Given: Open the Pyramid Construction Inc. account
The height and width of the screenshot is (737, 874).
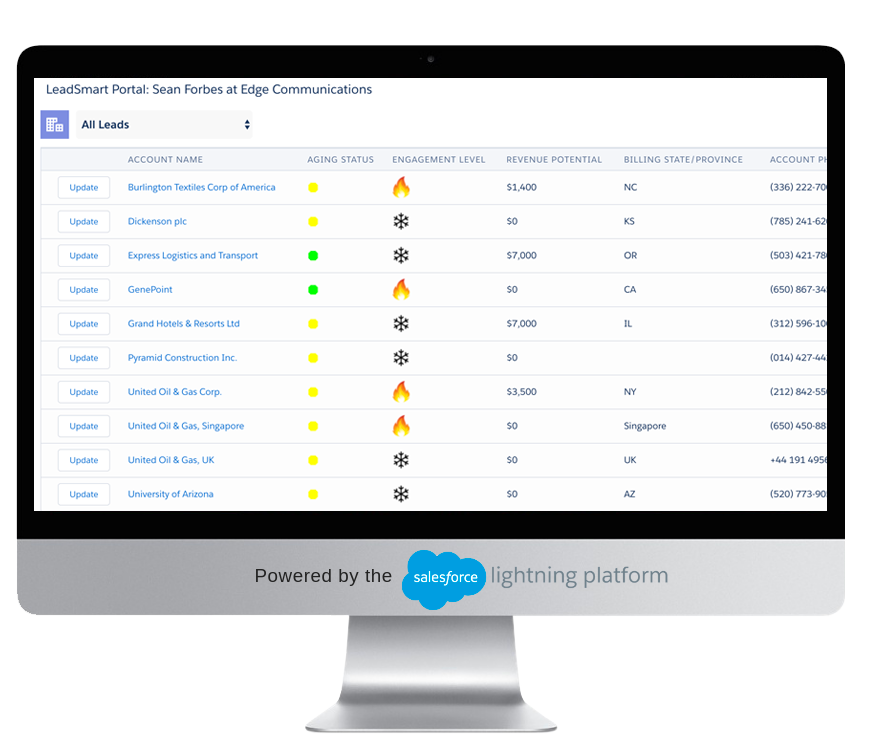Looking at the screenshot, I should [182, 357].
